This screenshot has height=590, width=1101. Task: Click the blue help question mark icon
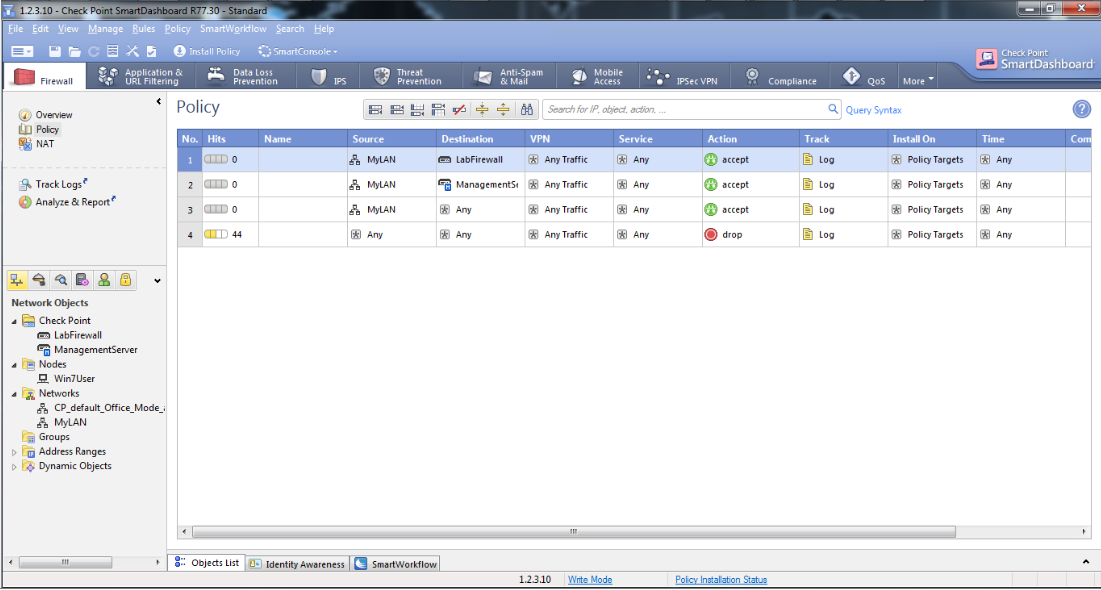point(1081,110)
